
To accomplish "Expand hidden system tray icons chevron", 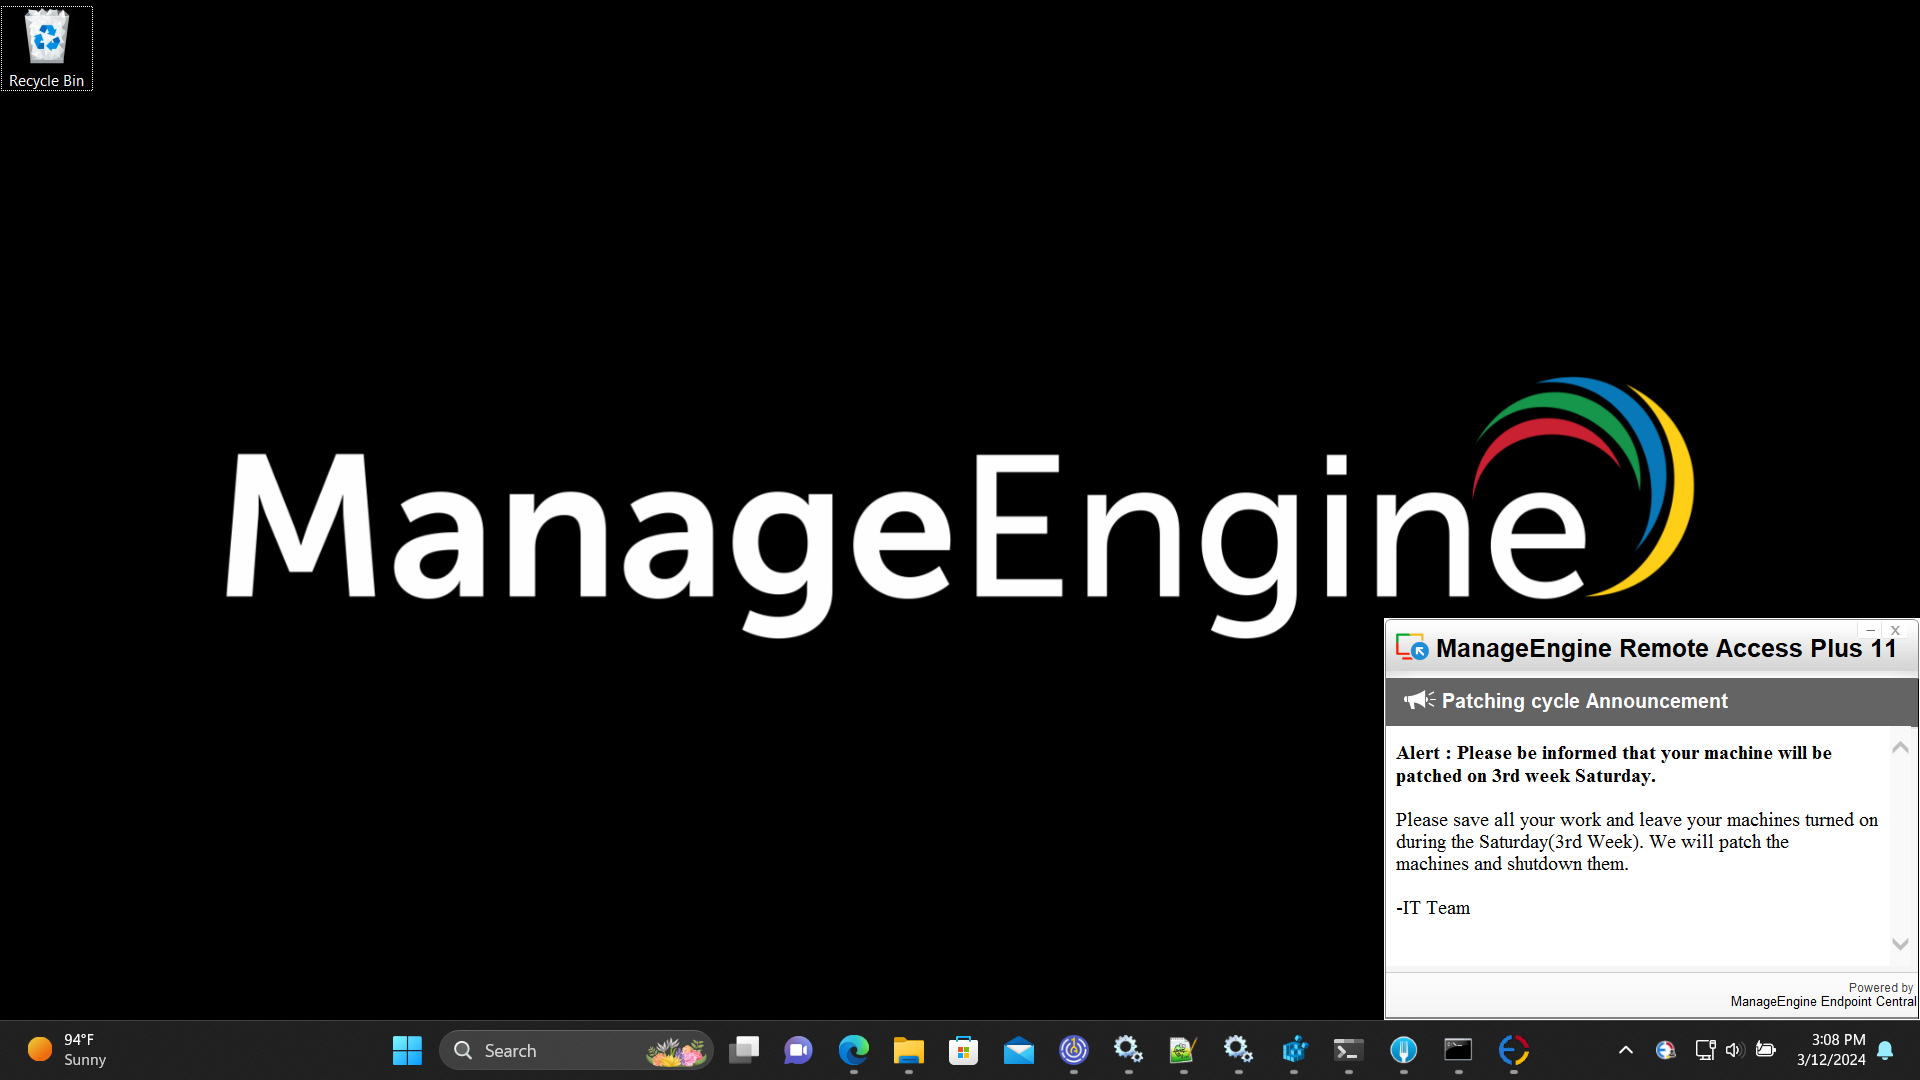I will (1626, 1050).
